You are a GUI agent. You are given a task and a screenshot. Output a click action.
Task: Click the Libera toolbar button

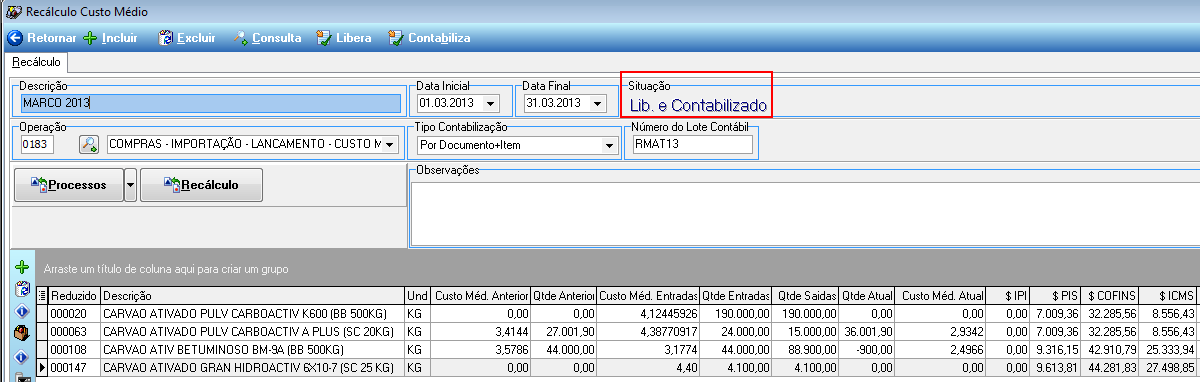click(344, 38)
